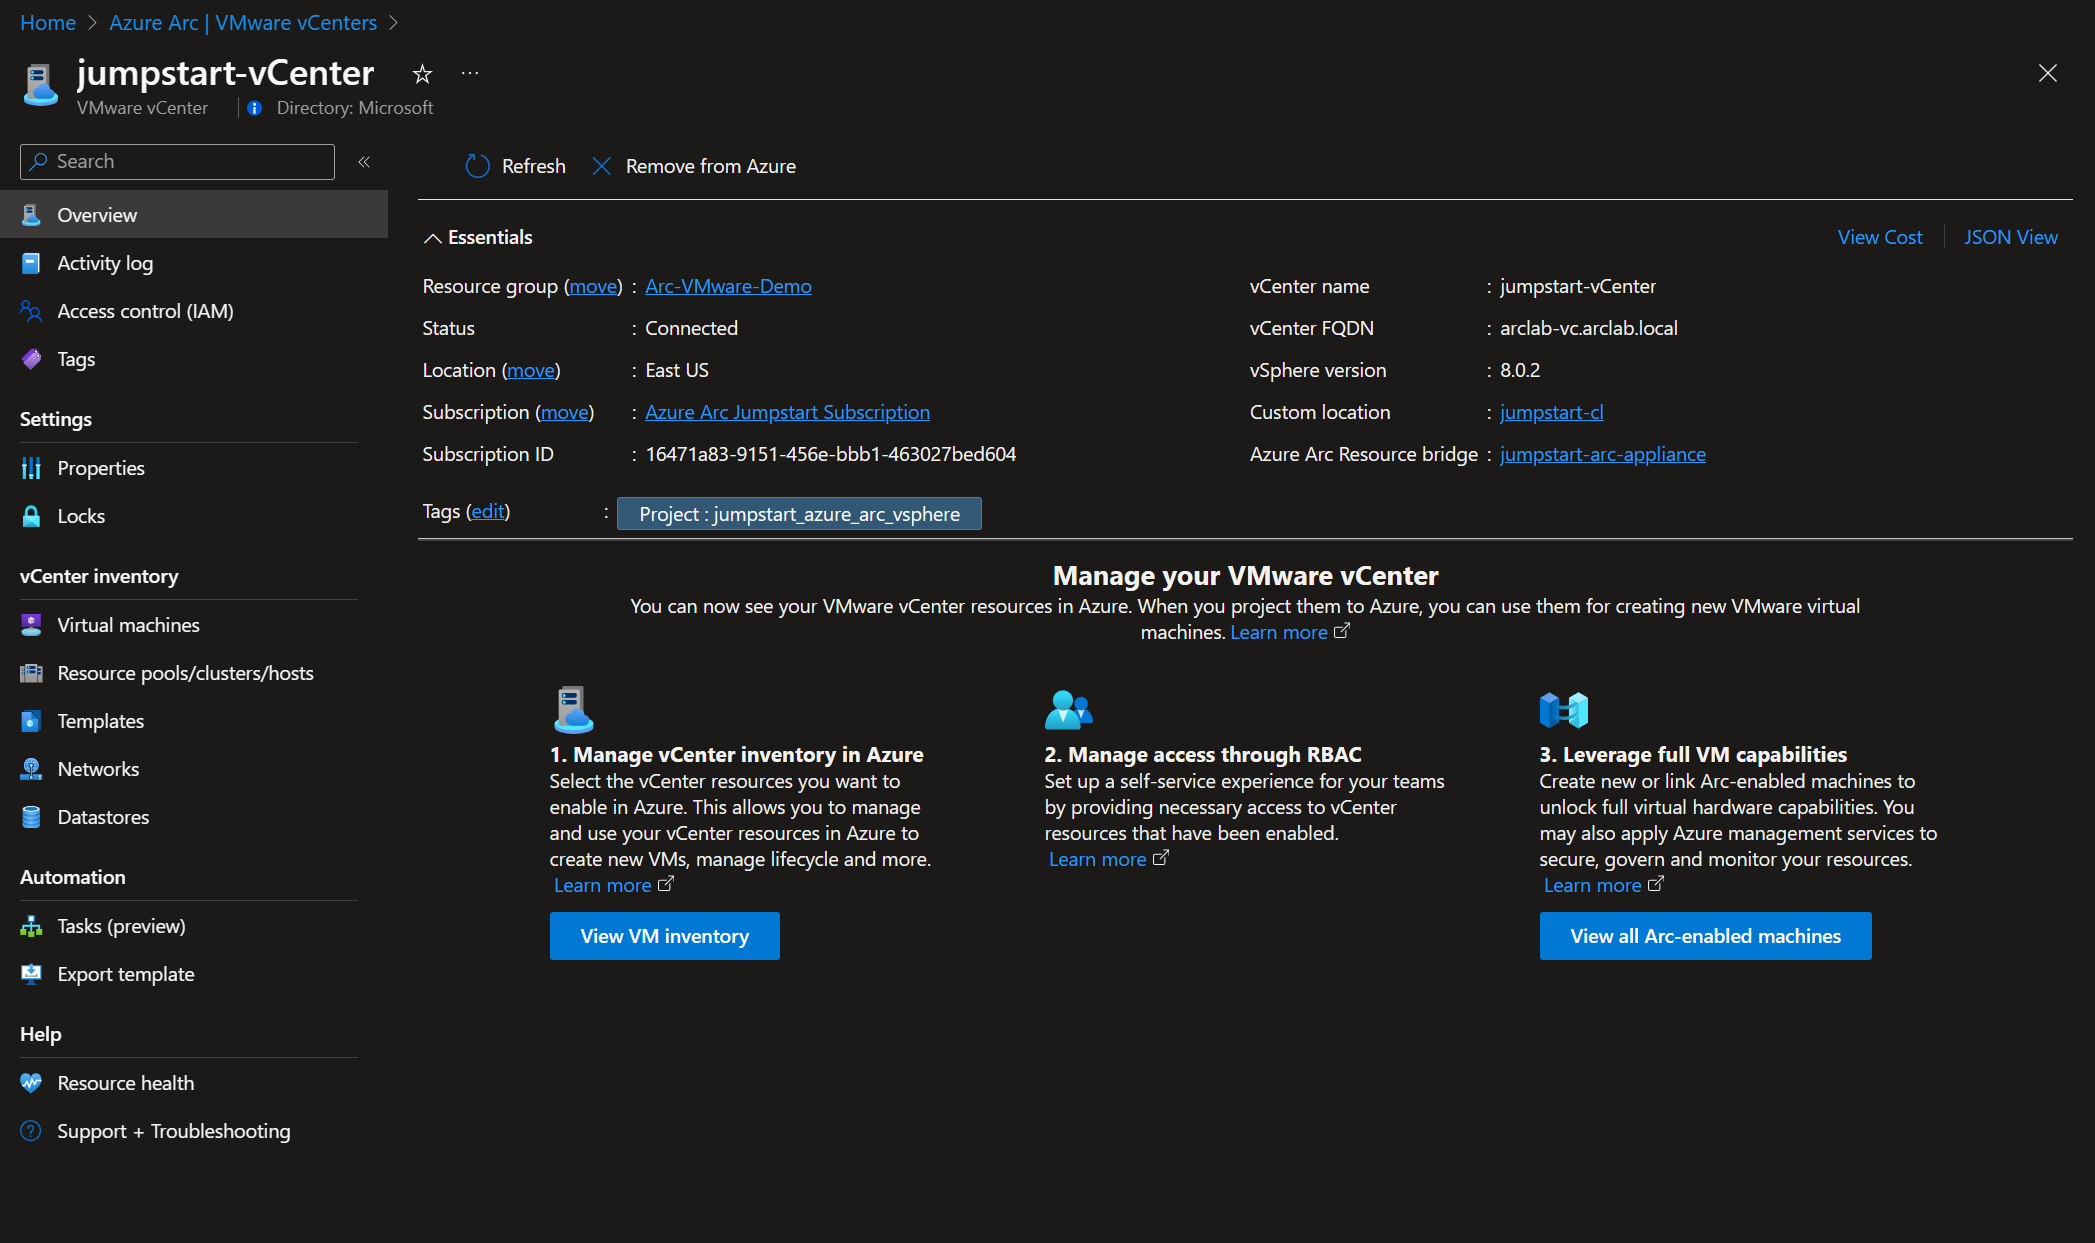Go to Azure Arc | VMware vCenters breadcrumb
Viewport: 2095px width, 1243px height.
243,22
